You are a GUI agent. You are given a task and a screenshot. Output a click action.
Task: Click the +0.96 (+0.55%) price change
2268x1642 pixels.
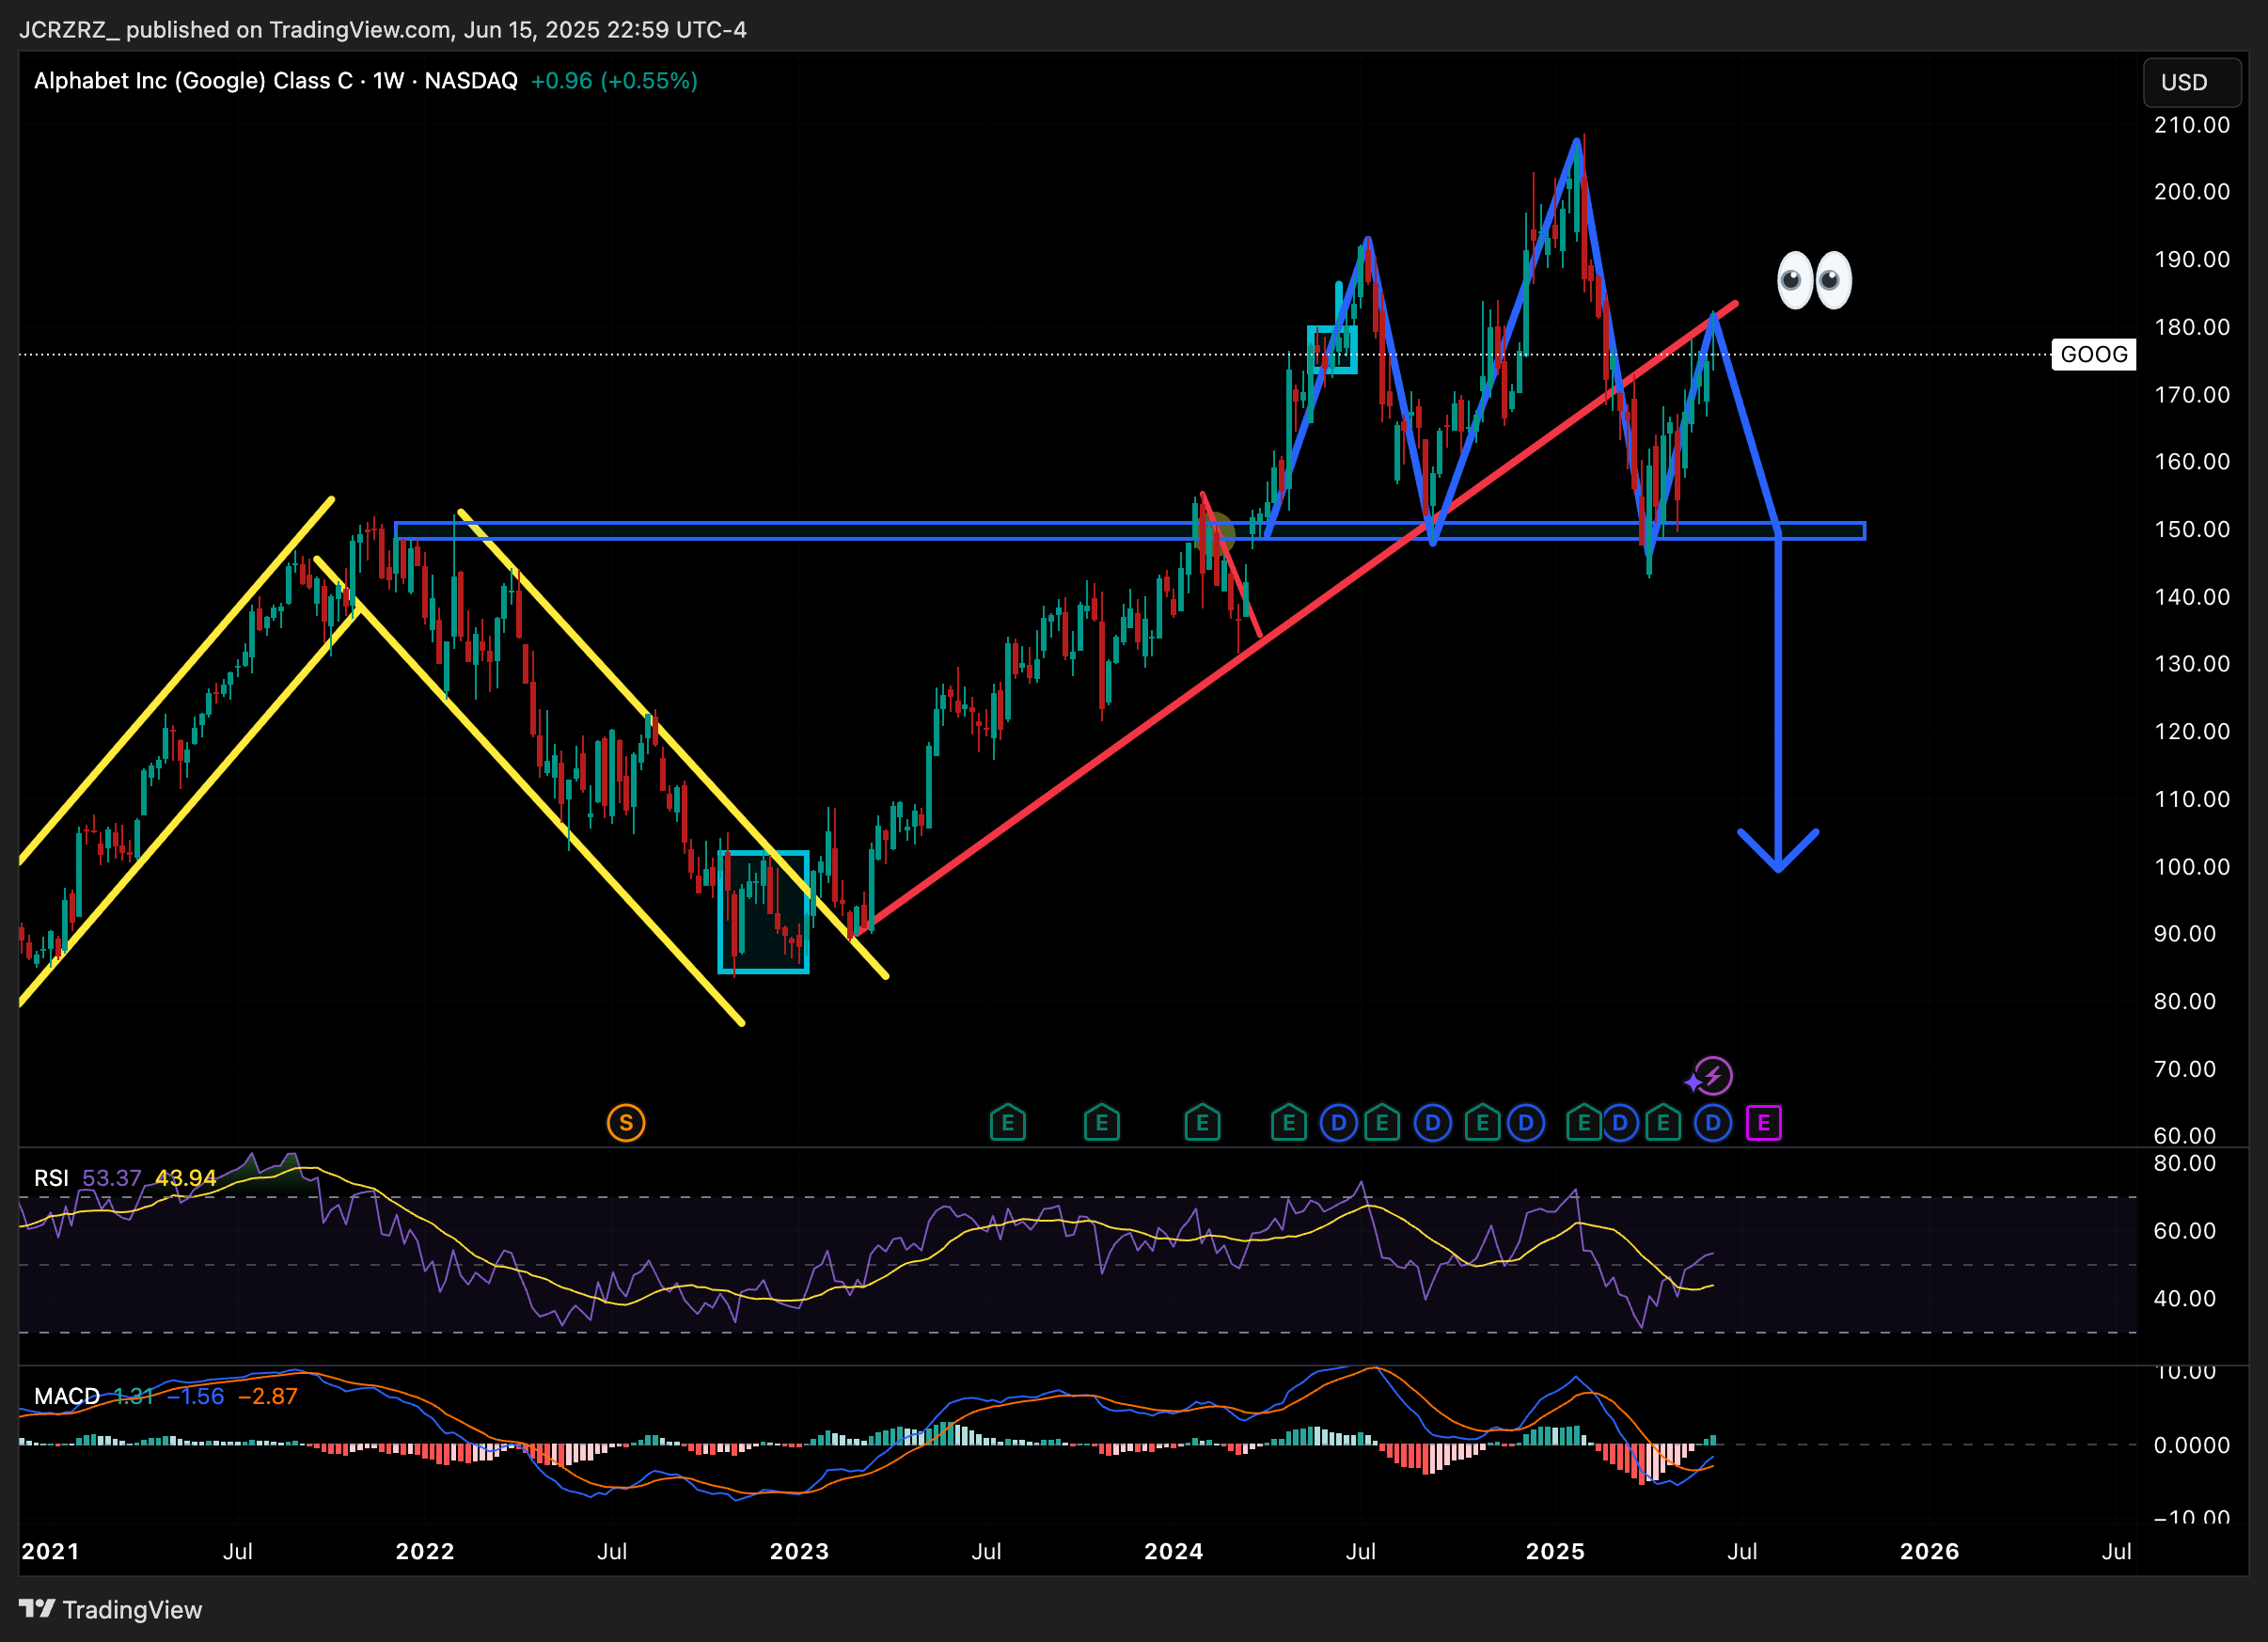613,81
